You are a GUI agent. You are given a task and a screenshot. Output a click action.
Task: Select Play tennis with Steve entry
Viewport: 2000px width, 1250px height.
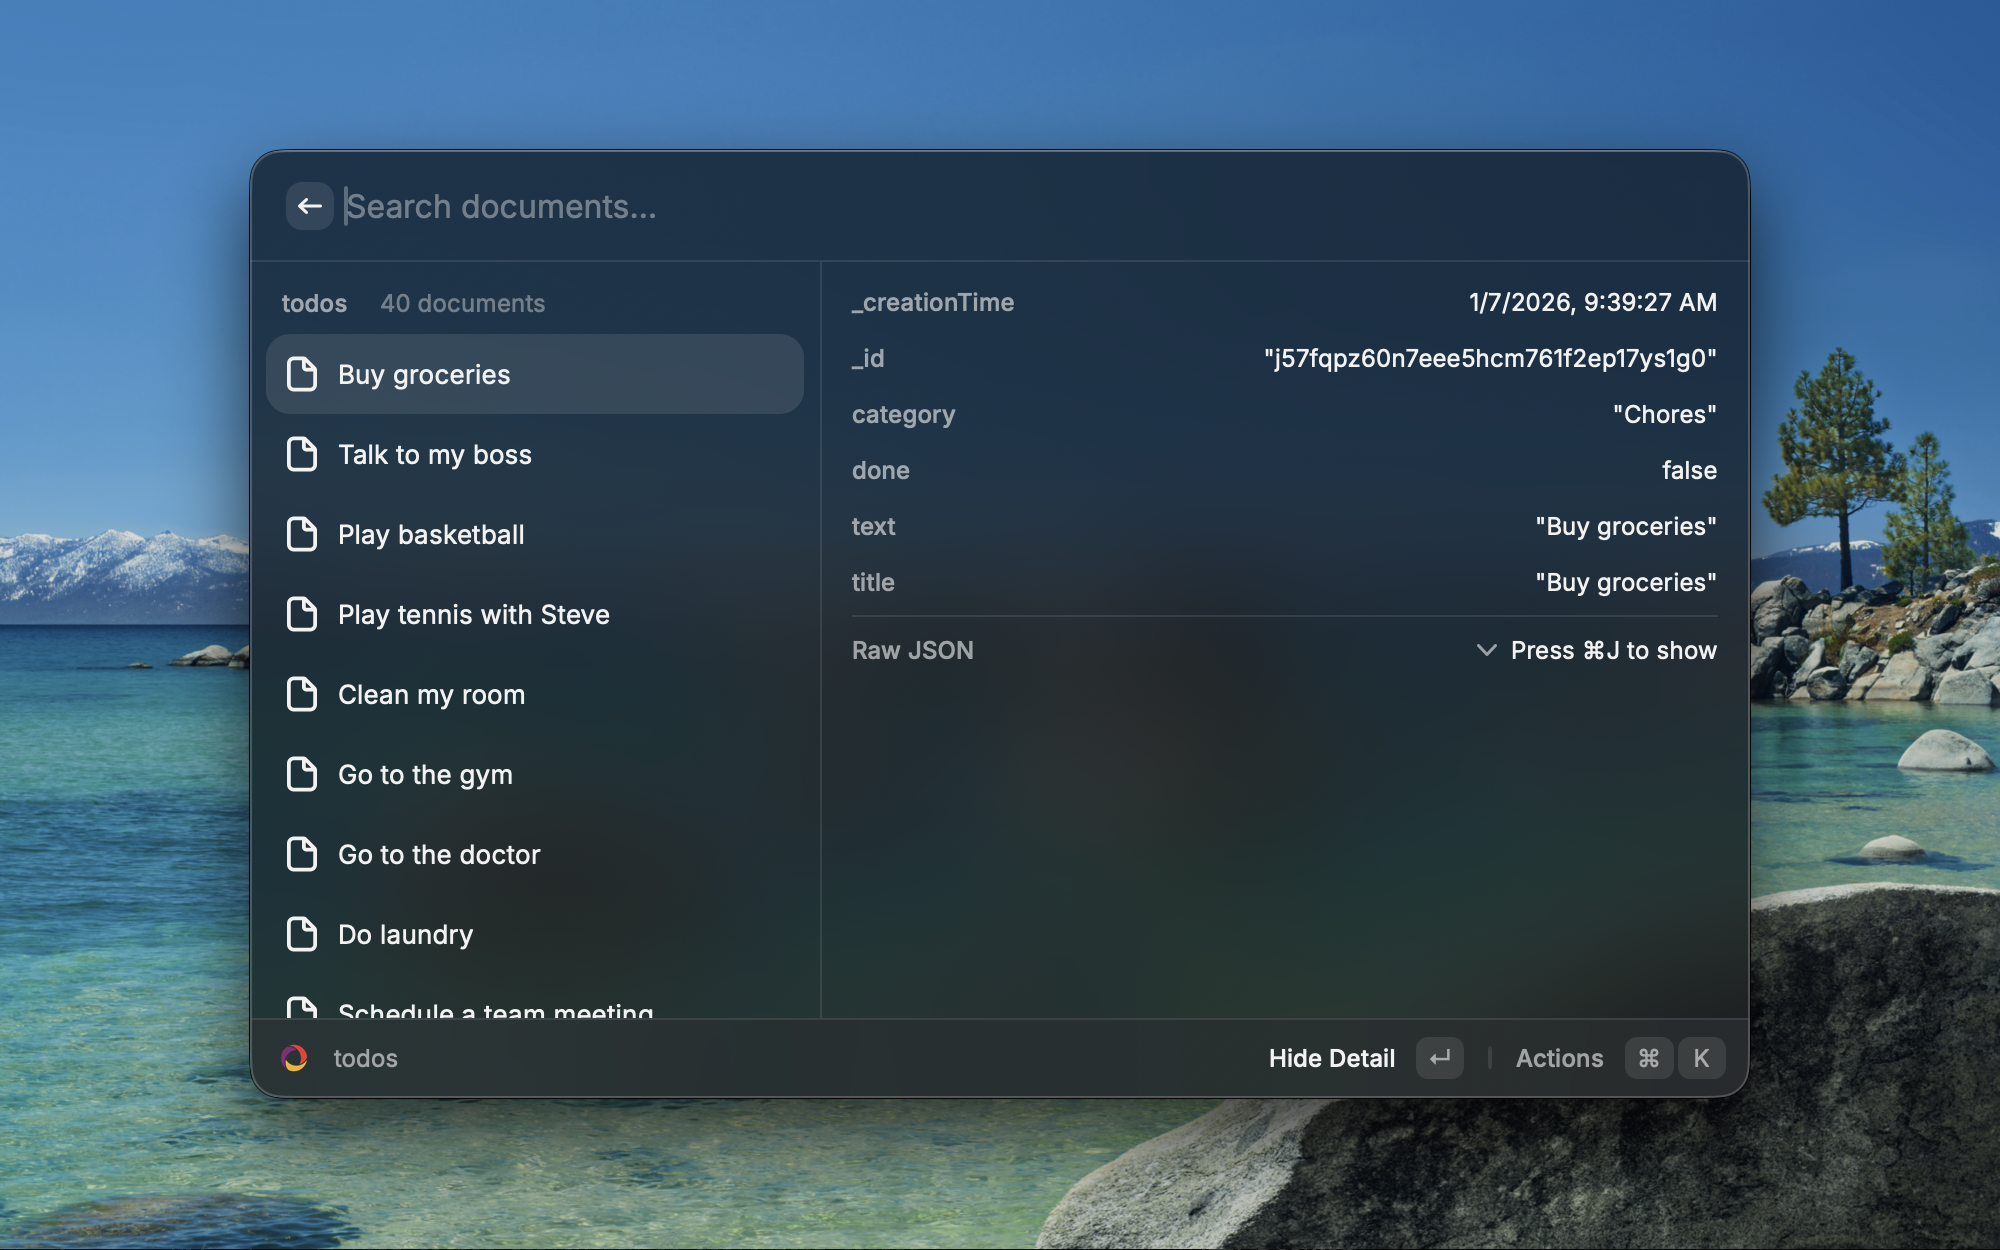473,615
